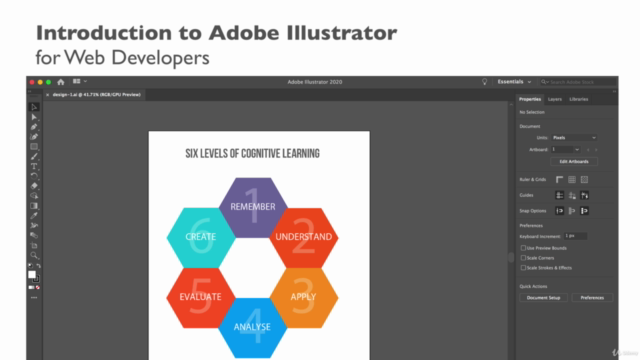Toggle Lock Guides button
640x360 pixels.
click(x=572, y=196)
